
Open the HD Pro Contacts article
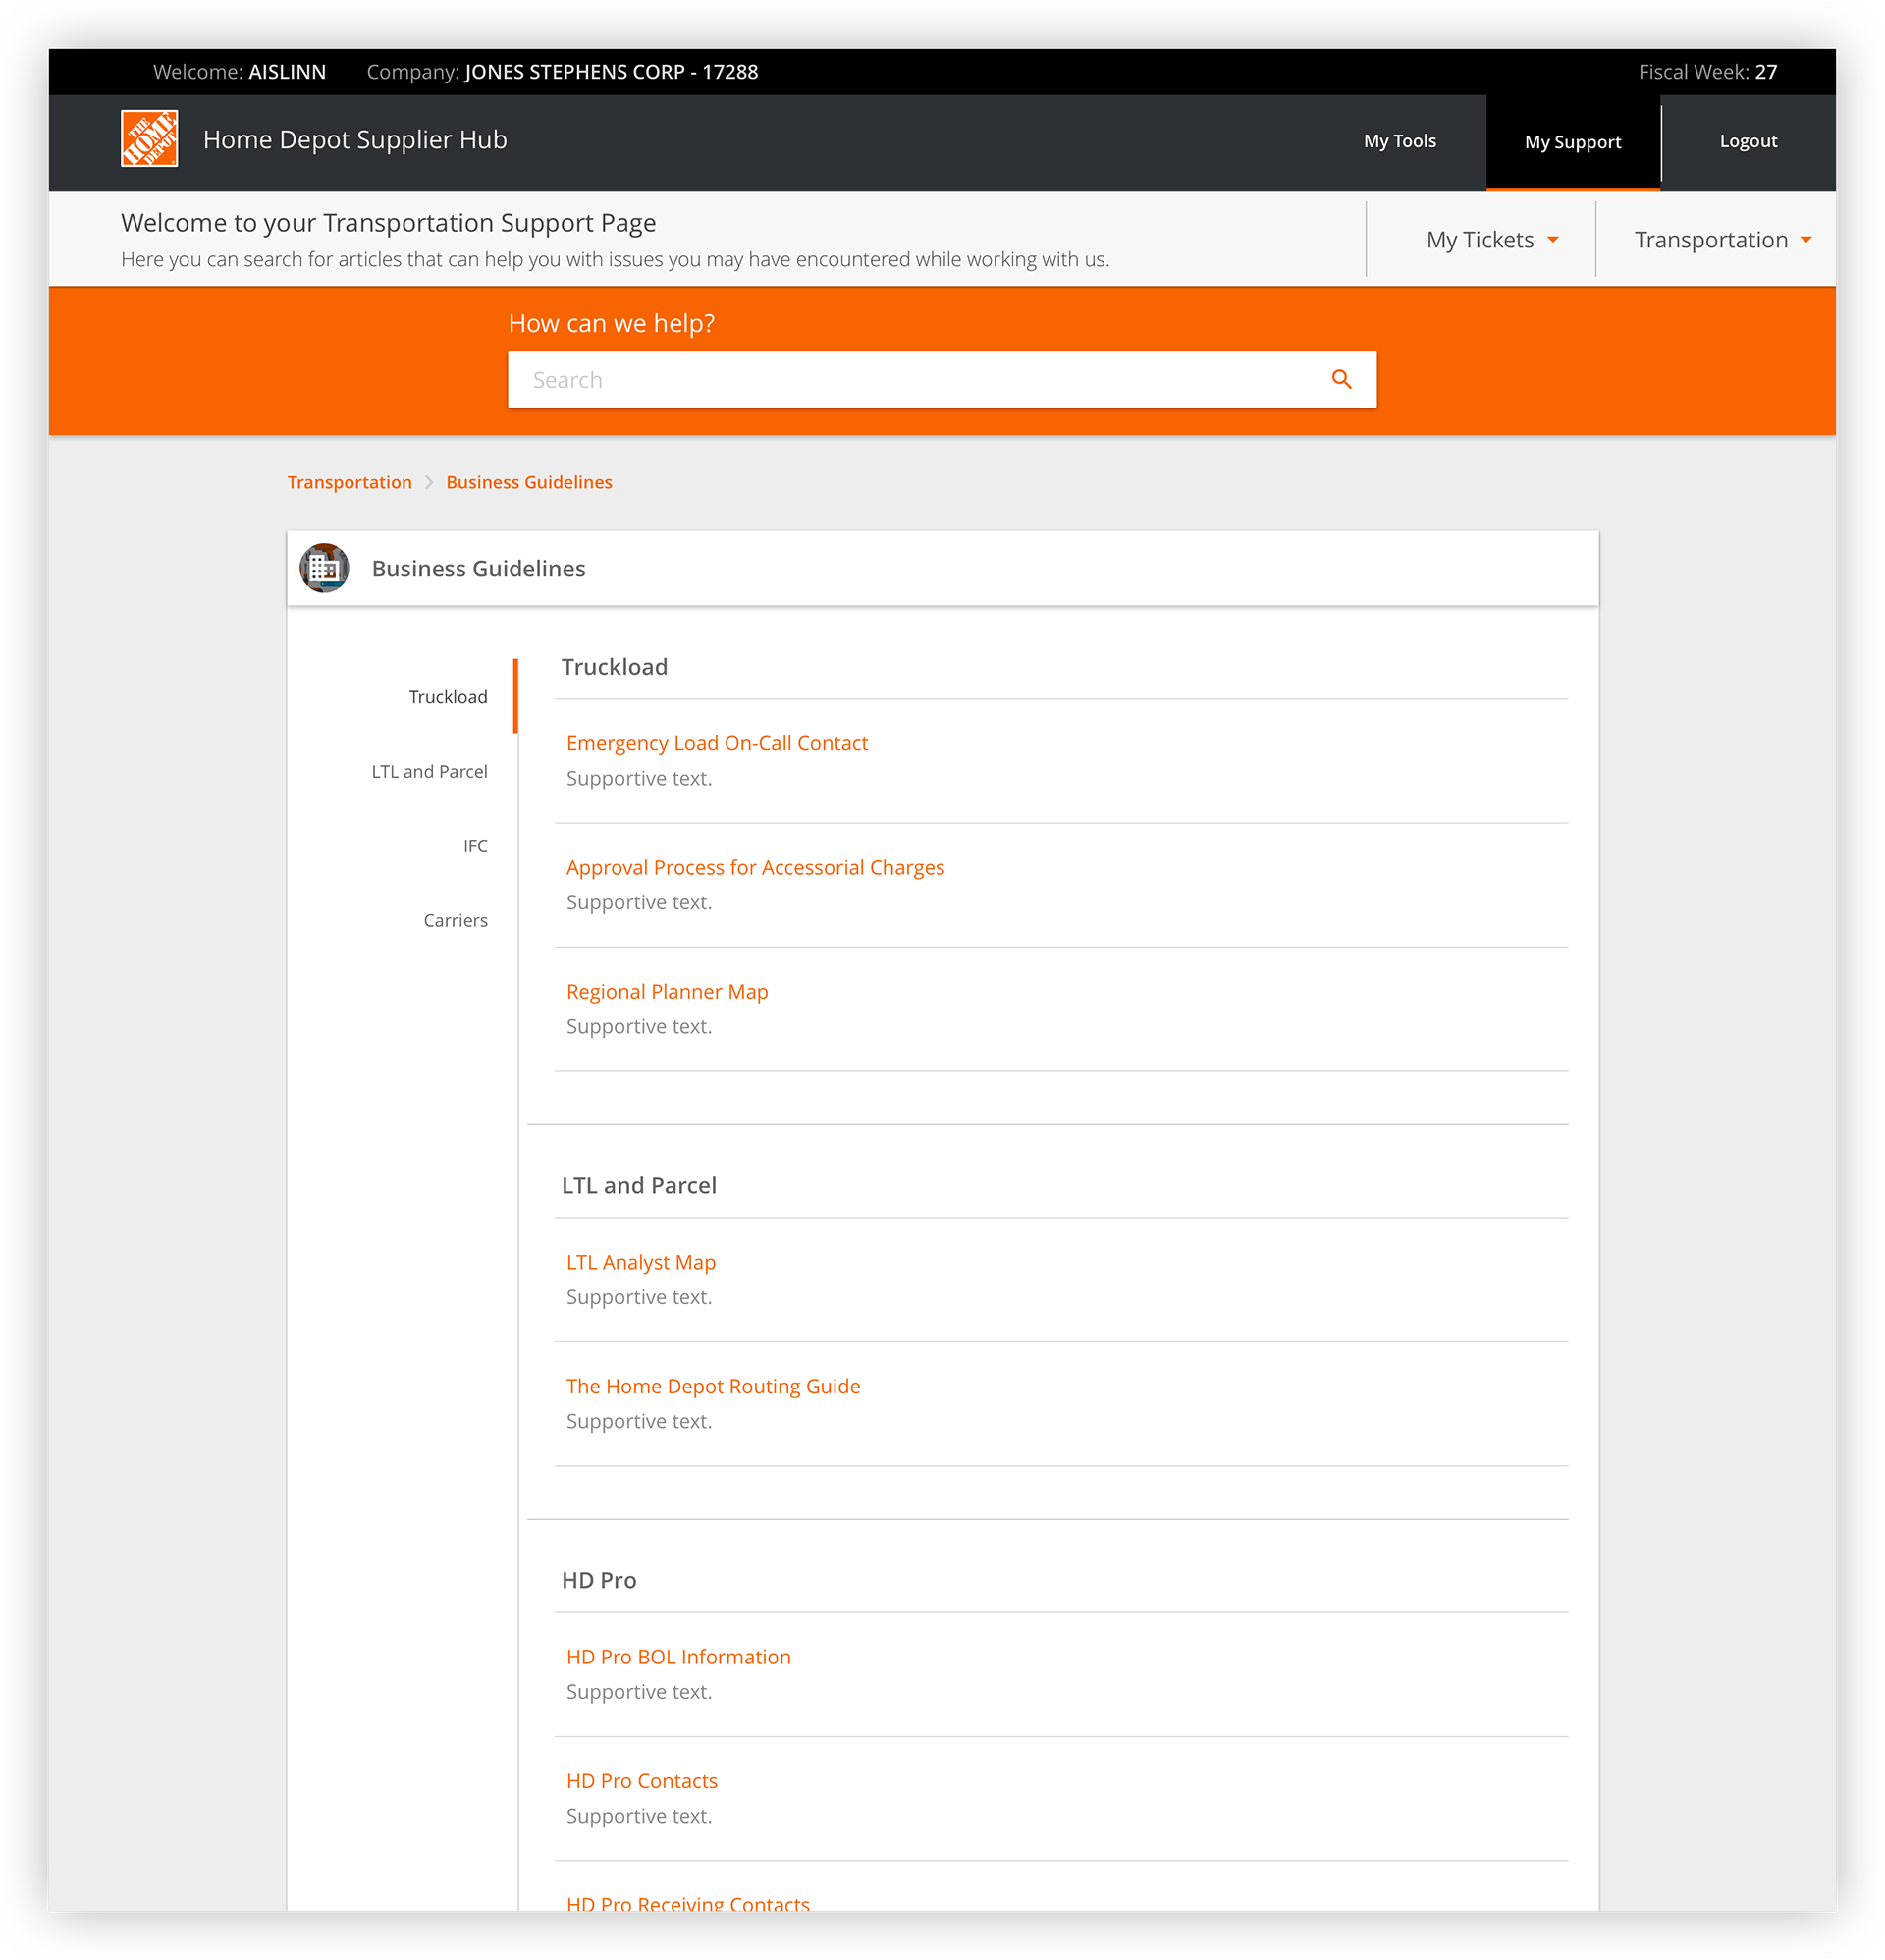pyautogui.click(x=641, y=1781)
